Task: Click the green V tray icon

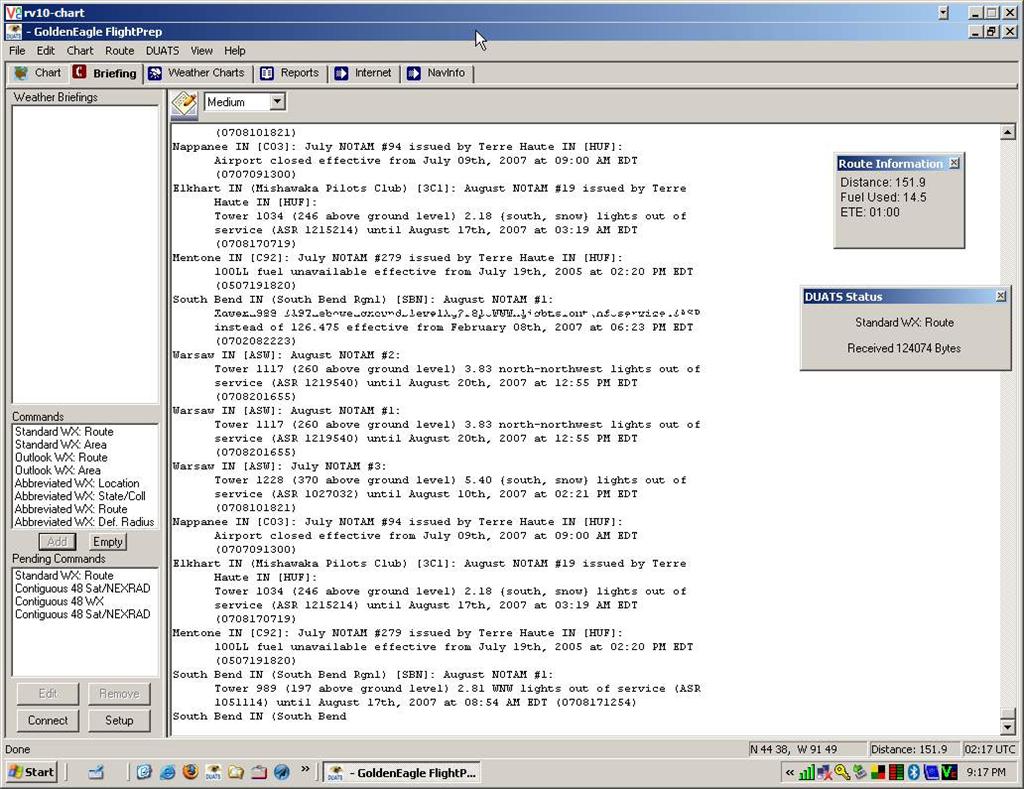Action: point(949,773)
